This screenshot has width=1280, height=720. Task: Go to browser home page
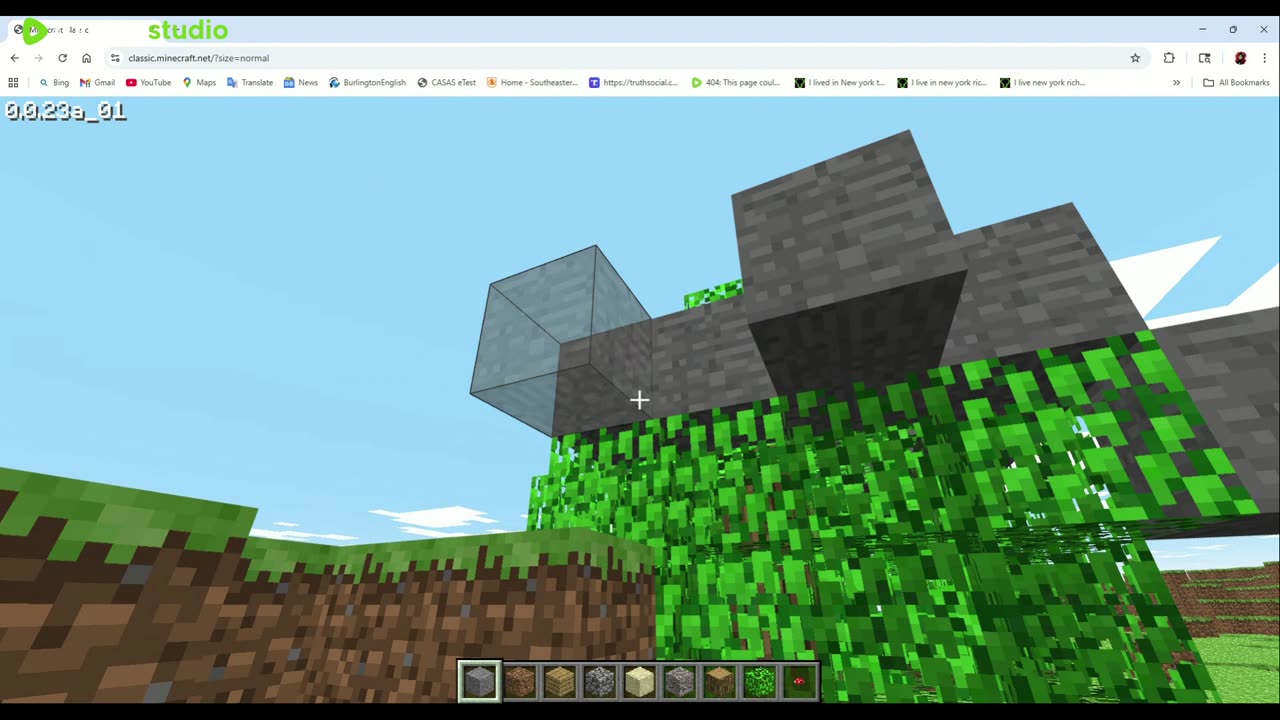click(x=86, y=58)
